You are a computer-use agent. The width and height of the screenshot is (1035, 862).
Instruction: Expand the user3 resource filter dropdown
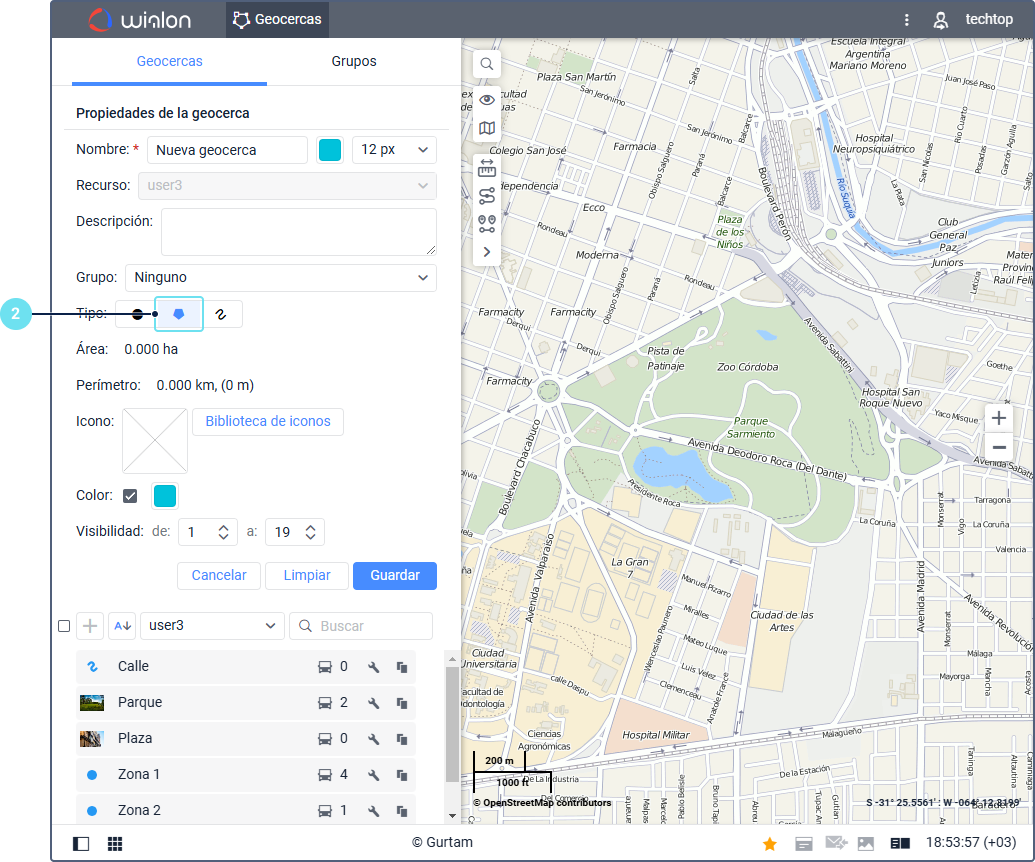coord(212,626)
